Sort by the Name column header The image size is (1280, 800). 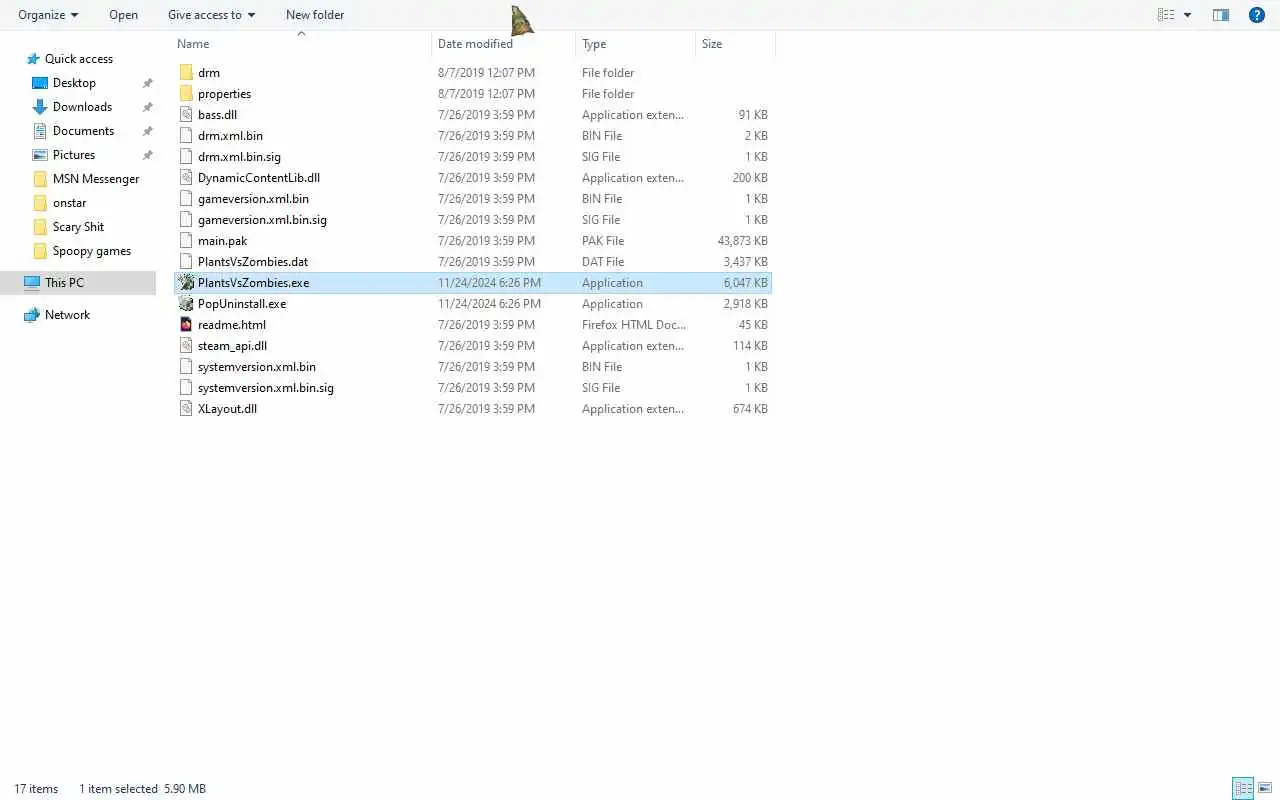coord(193,44)
